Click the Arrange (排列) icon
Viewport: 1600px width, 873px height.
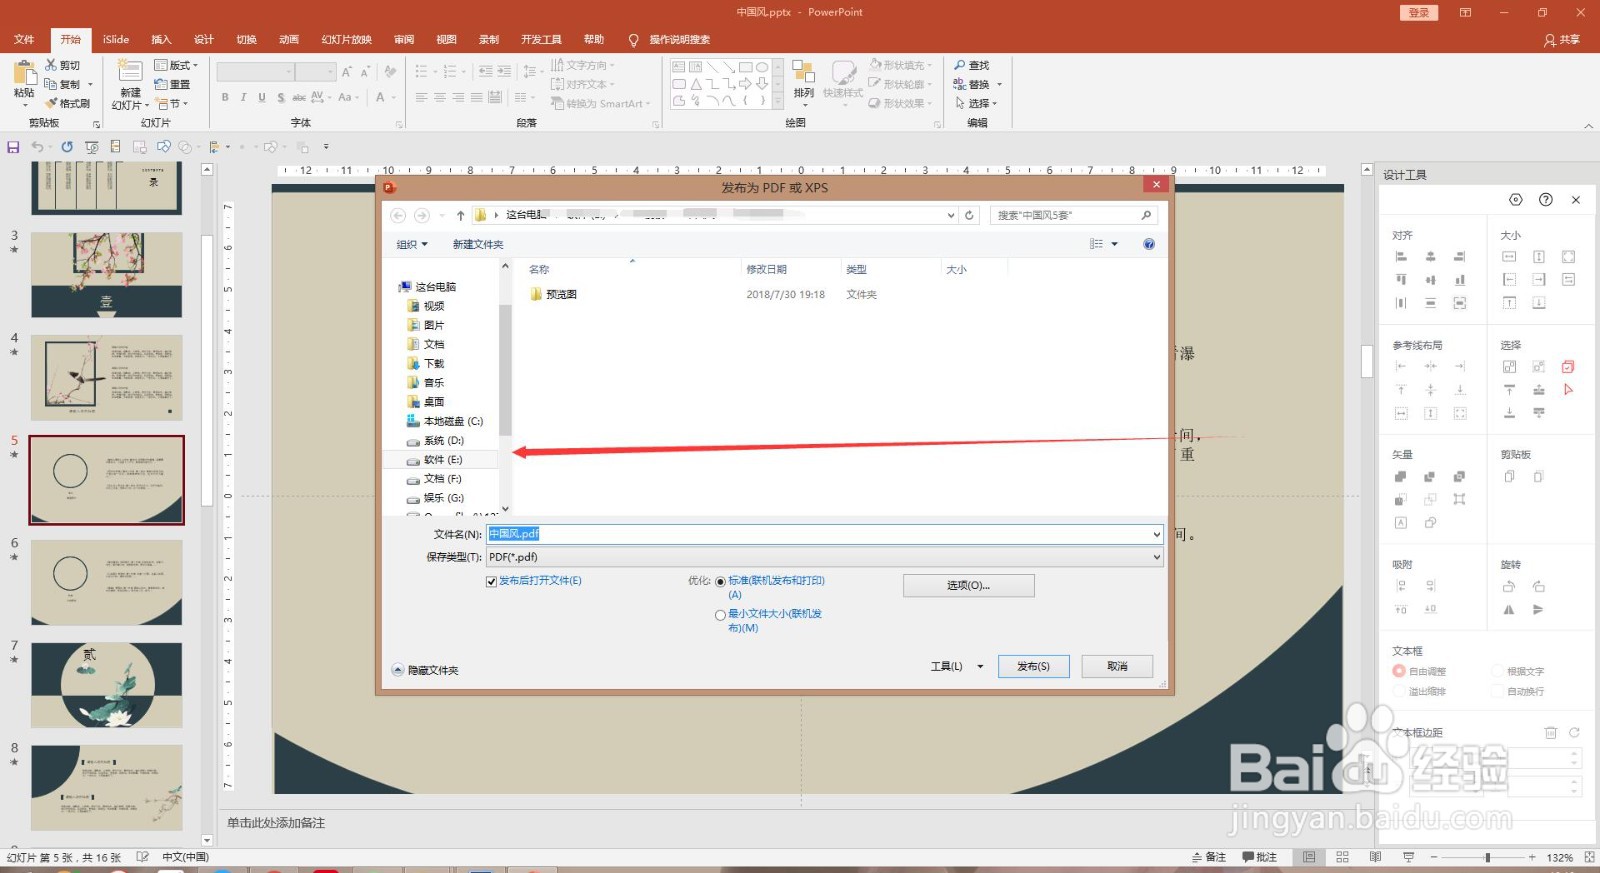(x=804, y=72)
